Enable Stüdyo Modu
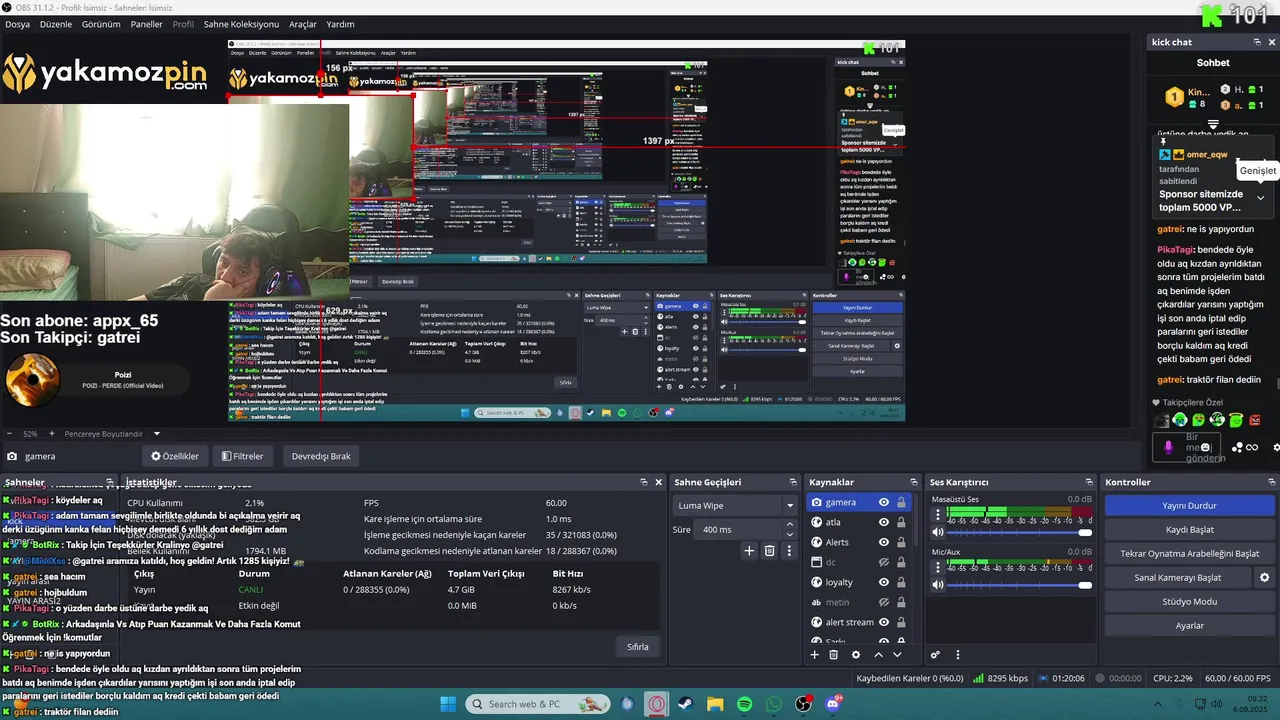1280x720 pixels. [x=1189, y=602]
